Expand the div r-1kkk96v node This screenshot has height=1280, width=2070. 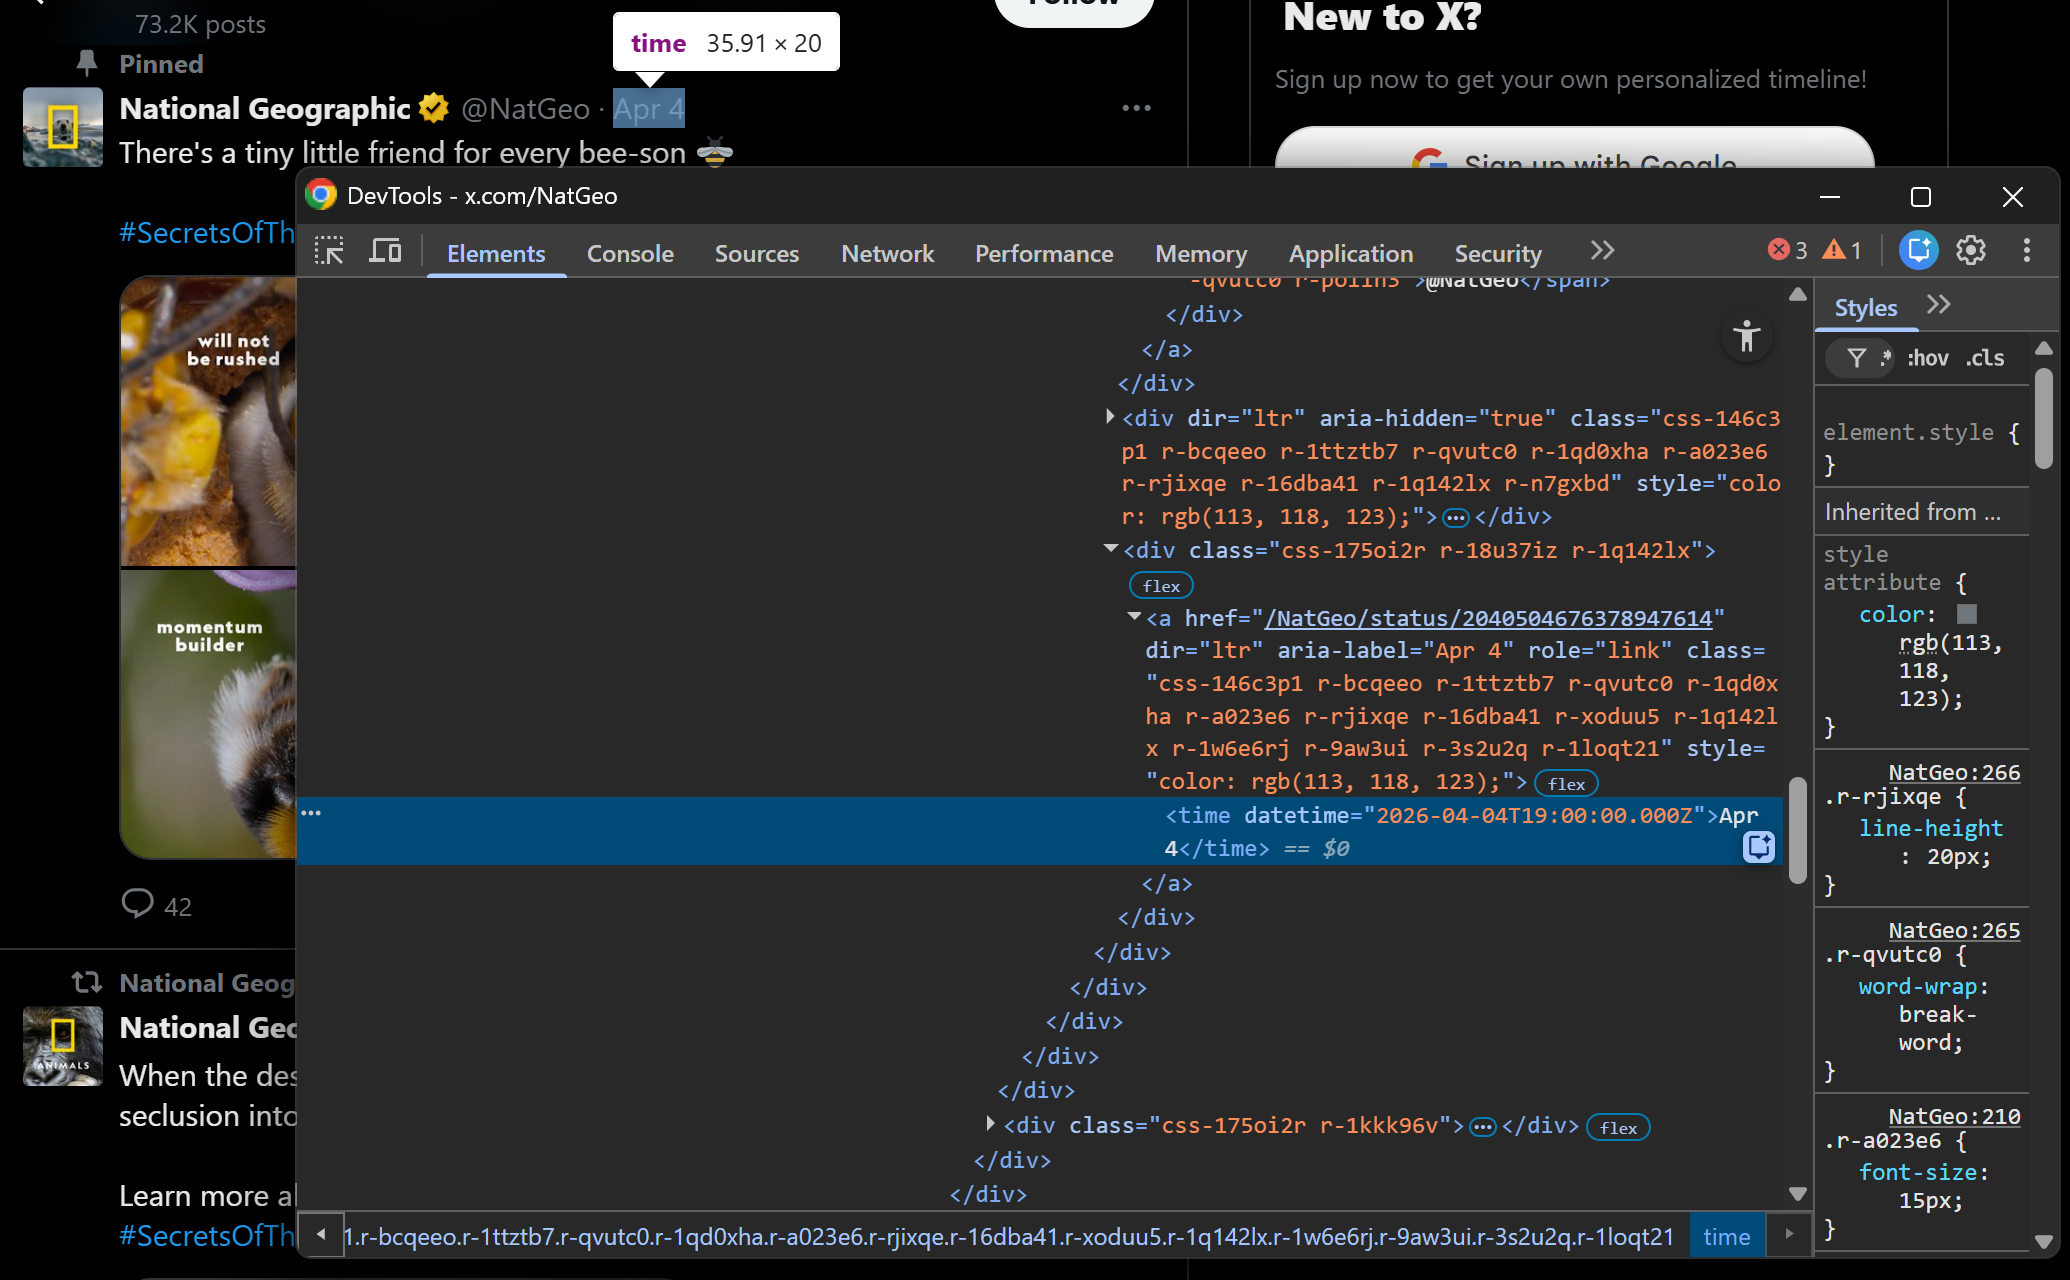click(990, 1124)
